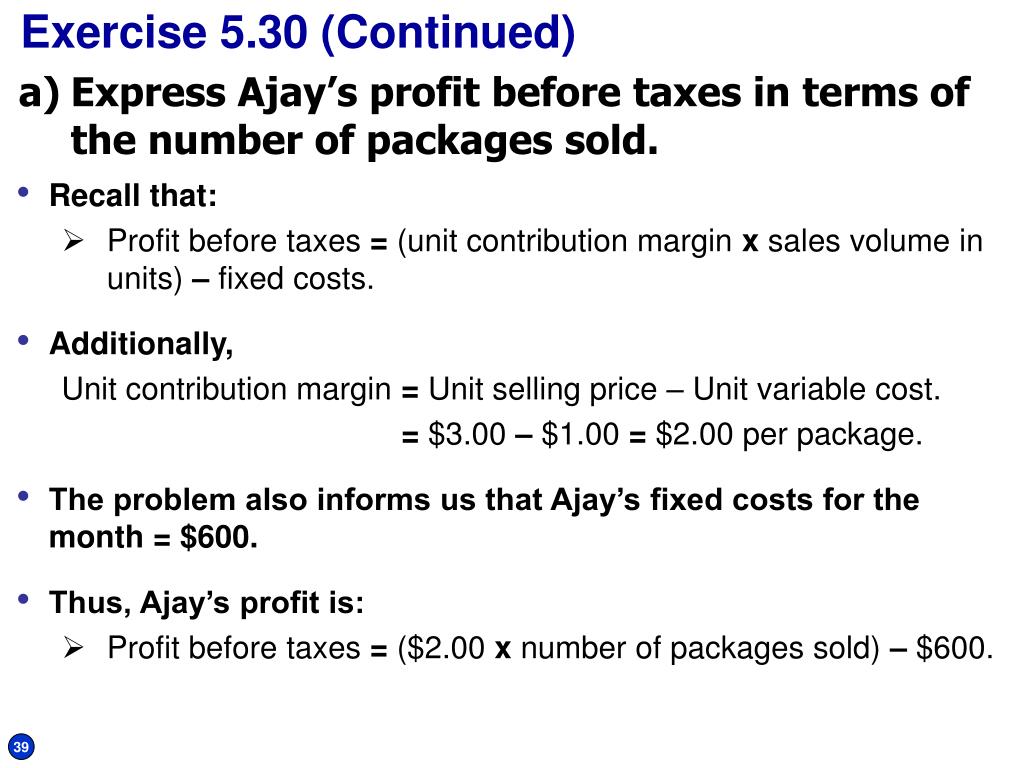Click the arrow bullet beside final profit formula
The width and height of the screenshot is (1024, 768).
74,648
